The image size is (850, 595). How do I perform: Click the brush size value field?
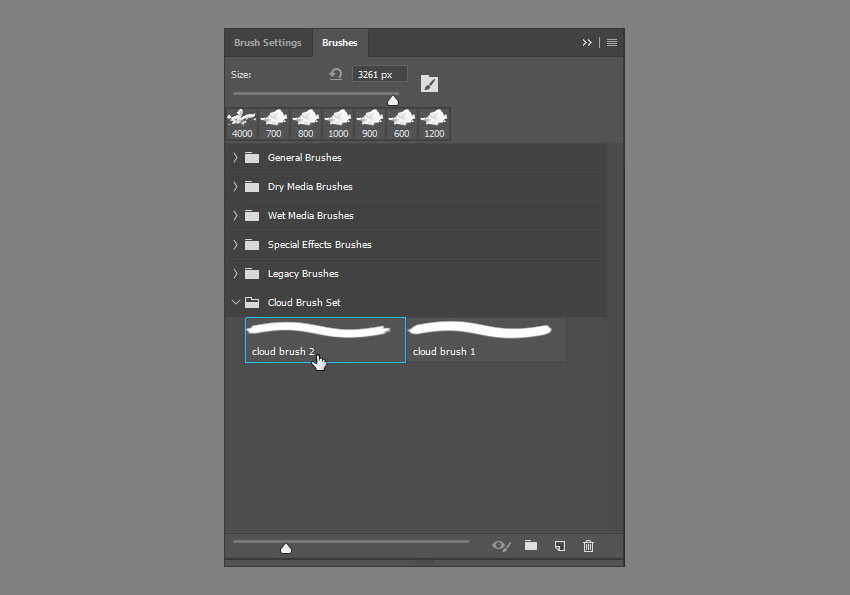pyautogui.click(x=380, y=74)
